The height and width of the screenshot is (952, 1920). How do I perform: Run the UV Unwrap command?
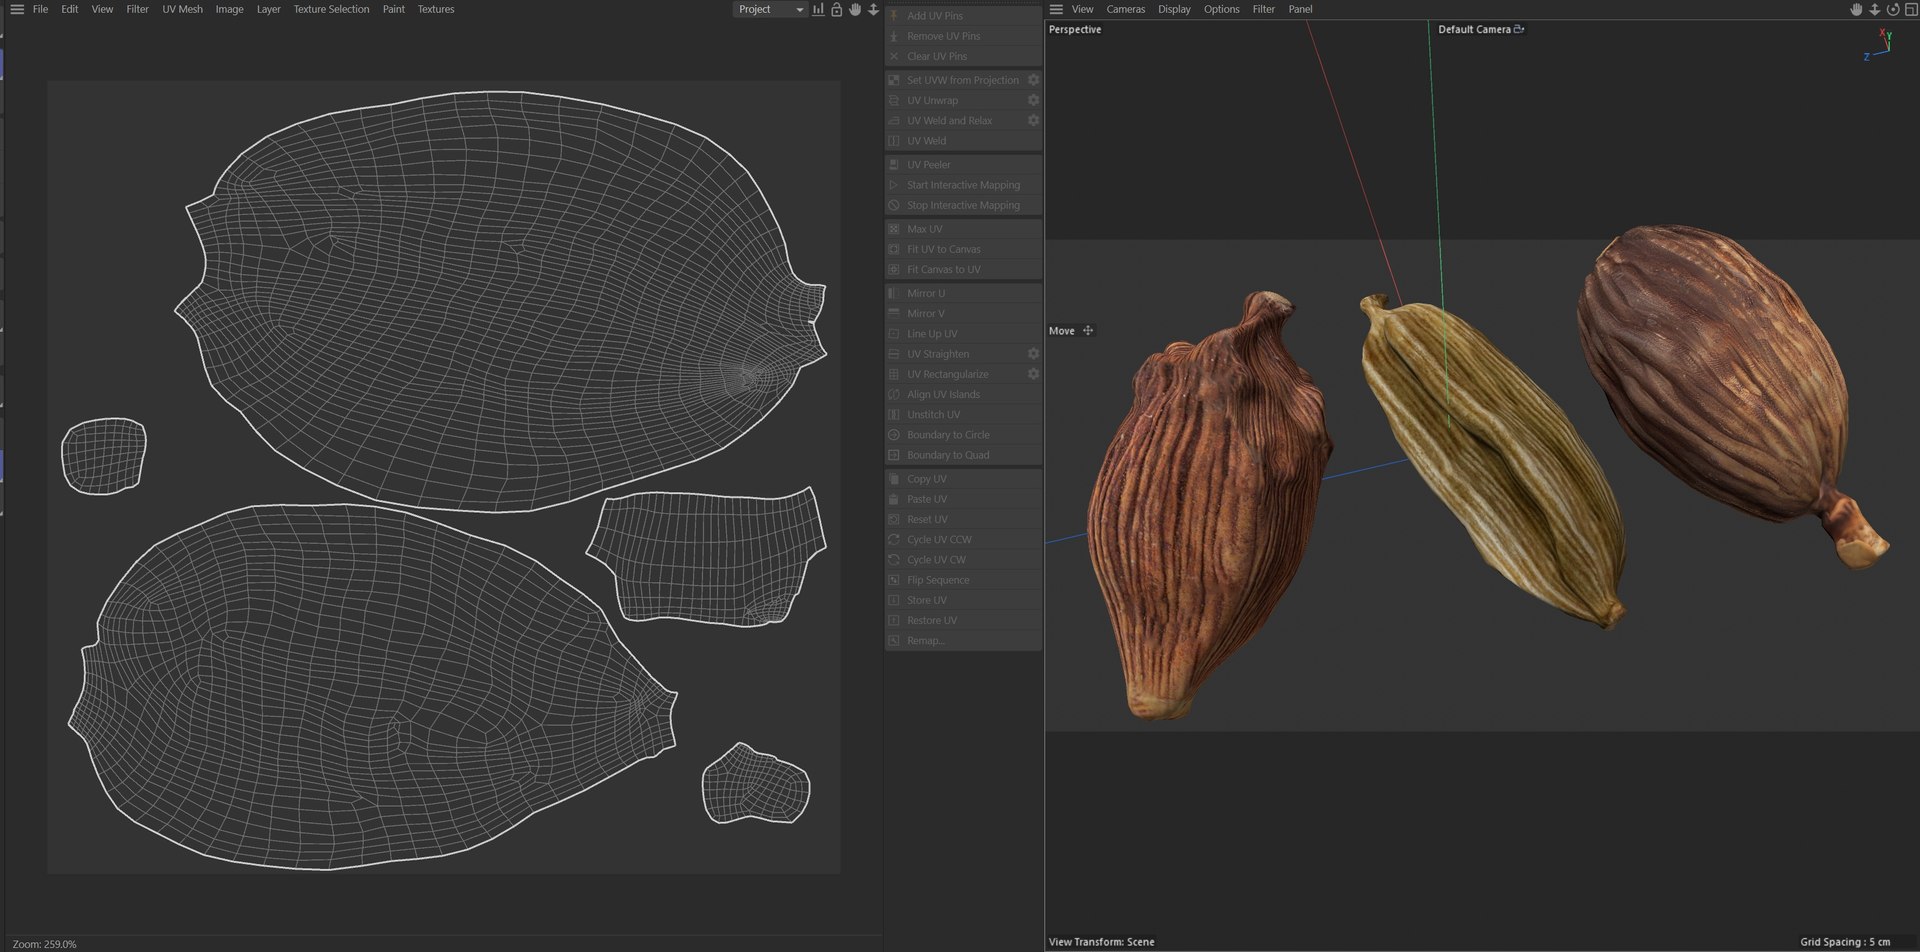964,100
